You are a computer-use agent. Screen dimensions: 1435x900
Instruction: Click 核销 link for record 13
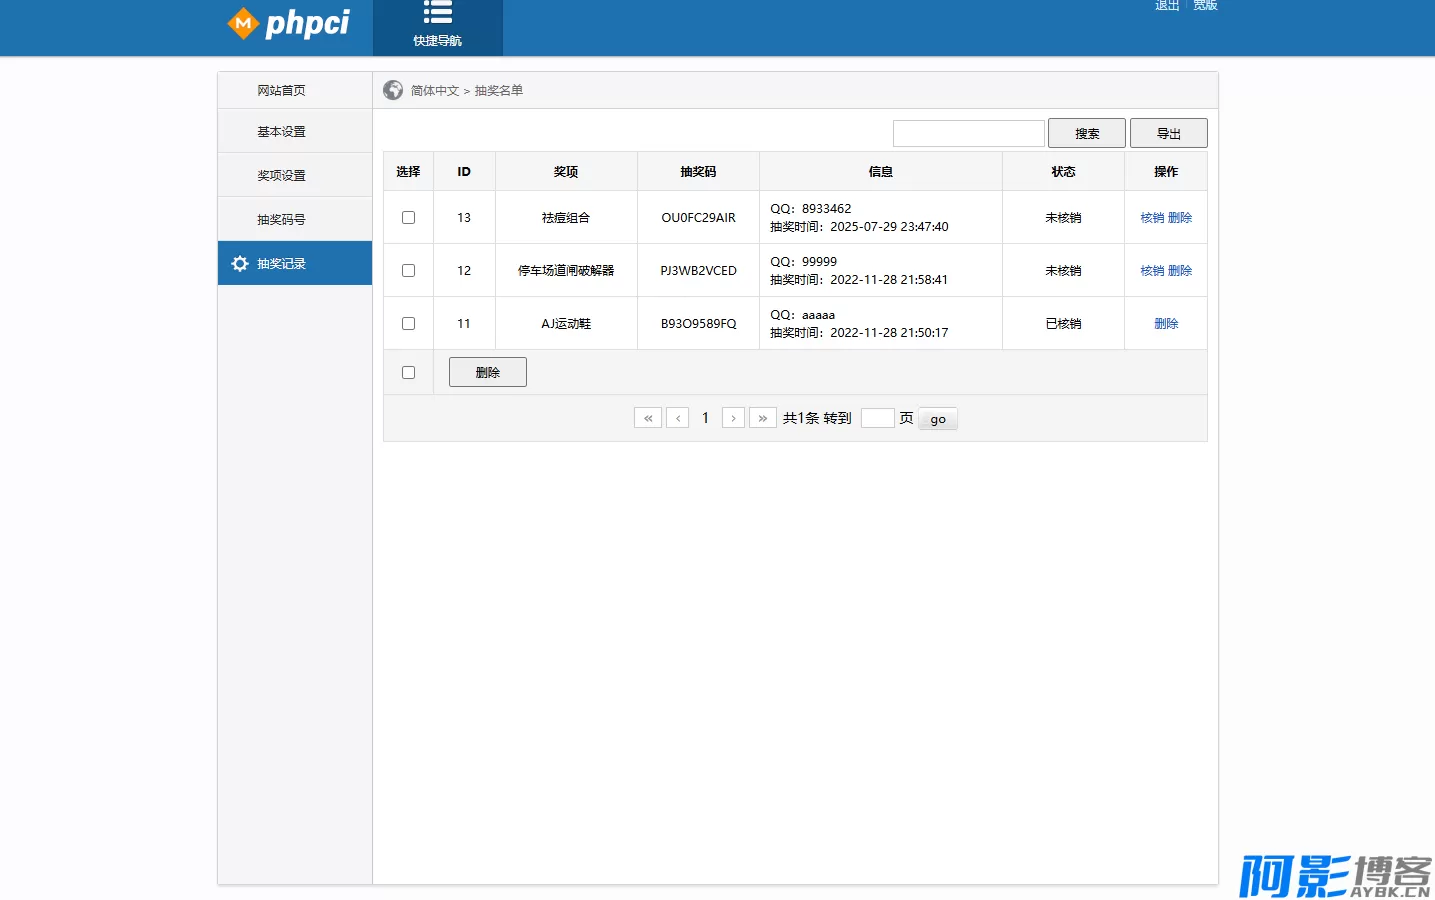point(1152,217)
